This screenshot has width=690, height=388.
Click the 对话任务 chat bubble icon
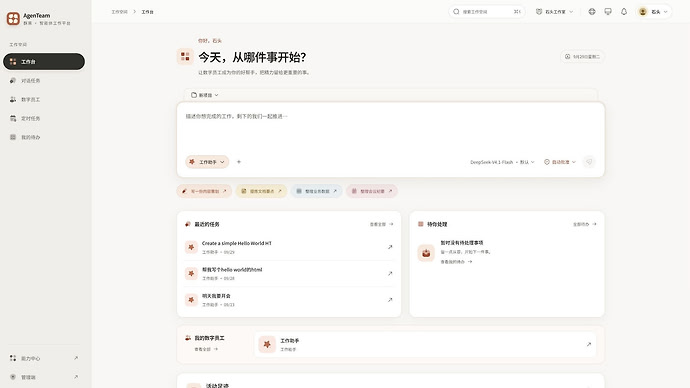click(x=13, y=81)
